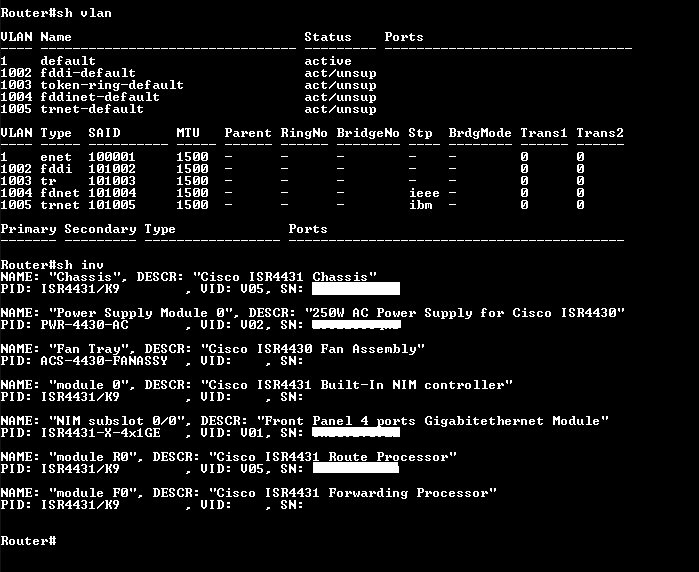699x572 pixels.
Task: Click the 'Power Supply Module 0' name
Action: (x=140, y=313)
